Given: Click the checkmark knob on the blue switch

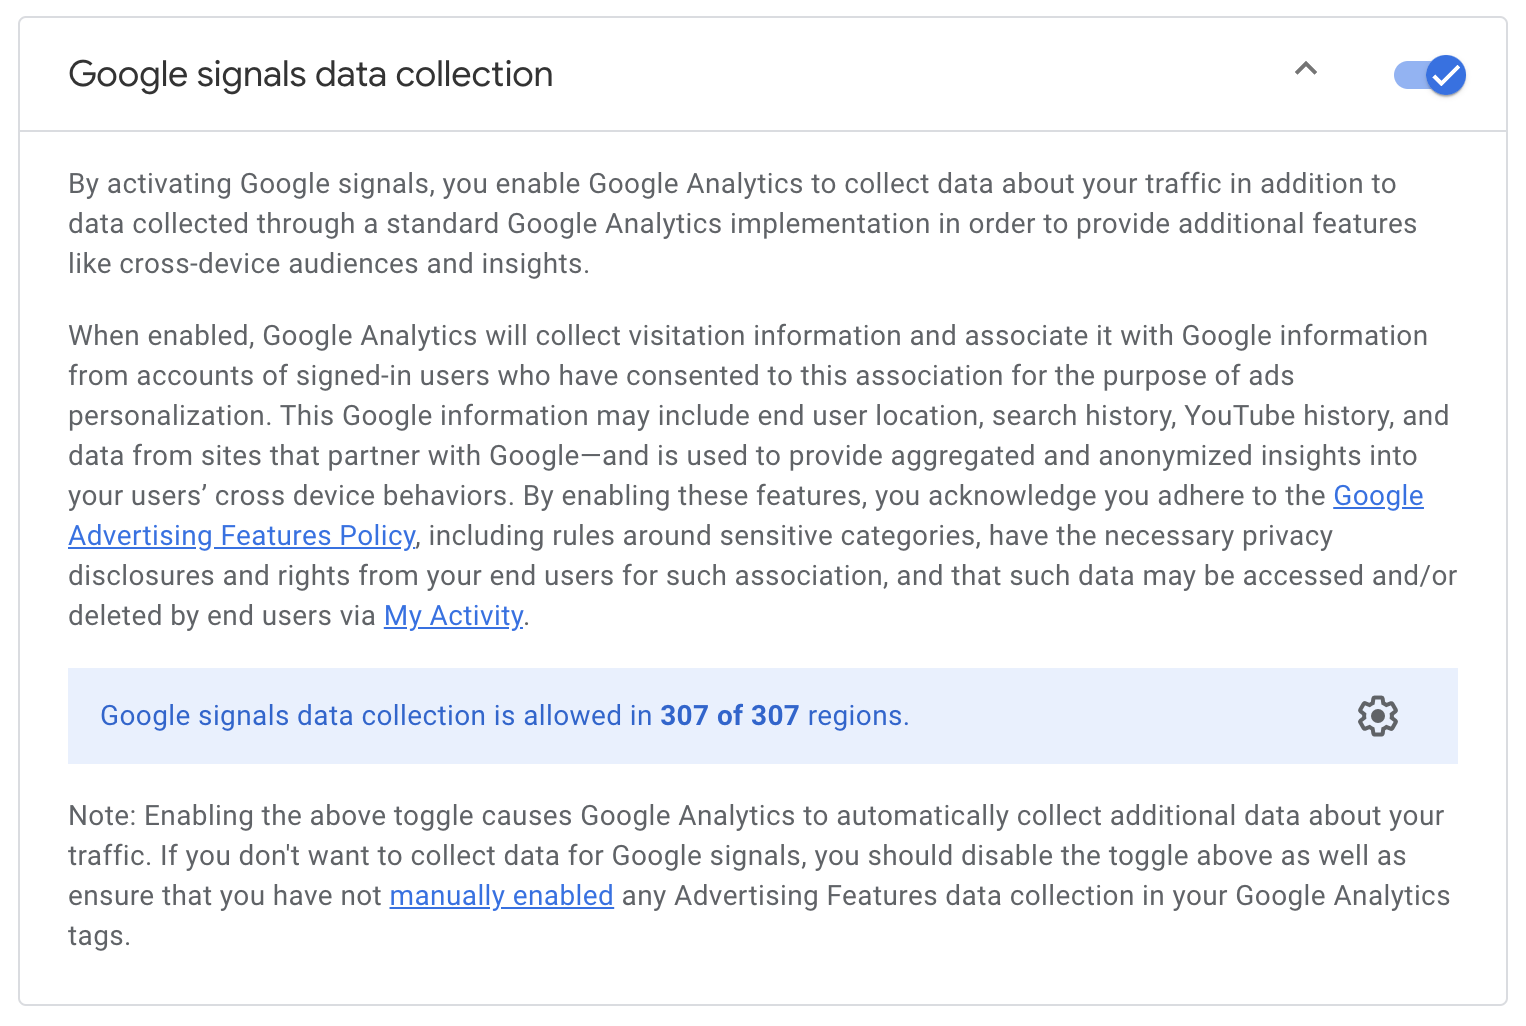Looking at the screenshot, I should (1446, 75).
